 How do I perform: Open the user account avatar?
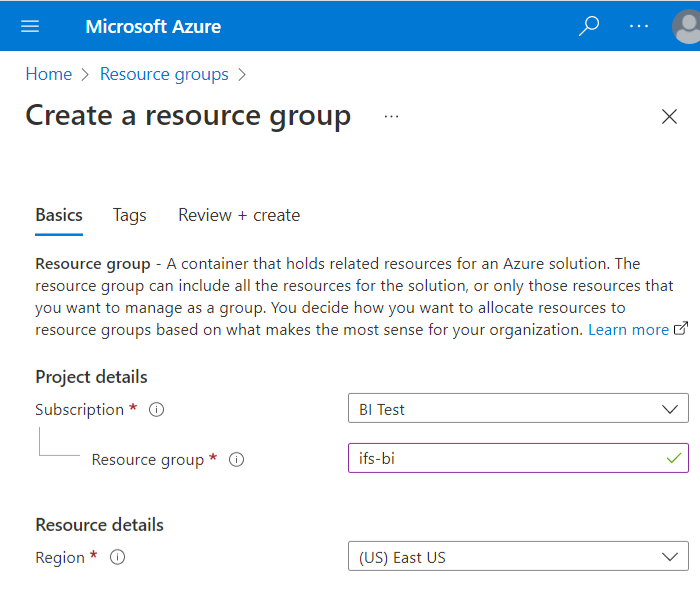tap(686, 26)
